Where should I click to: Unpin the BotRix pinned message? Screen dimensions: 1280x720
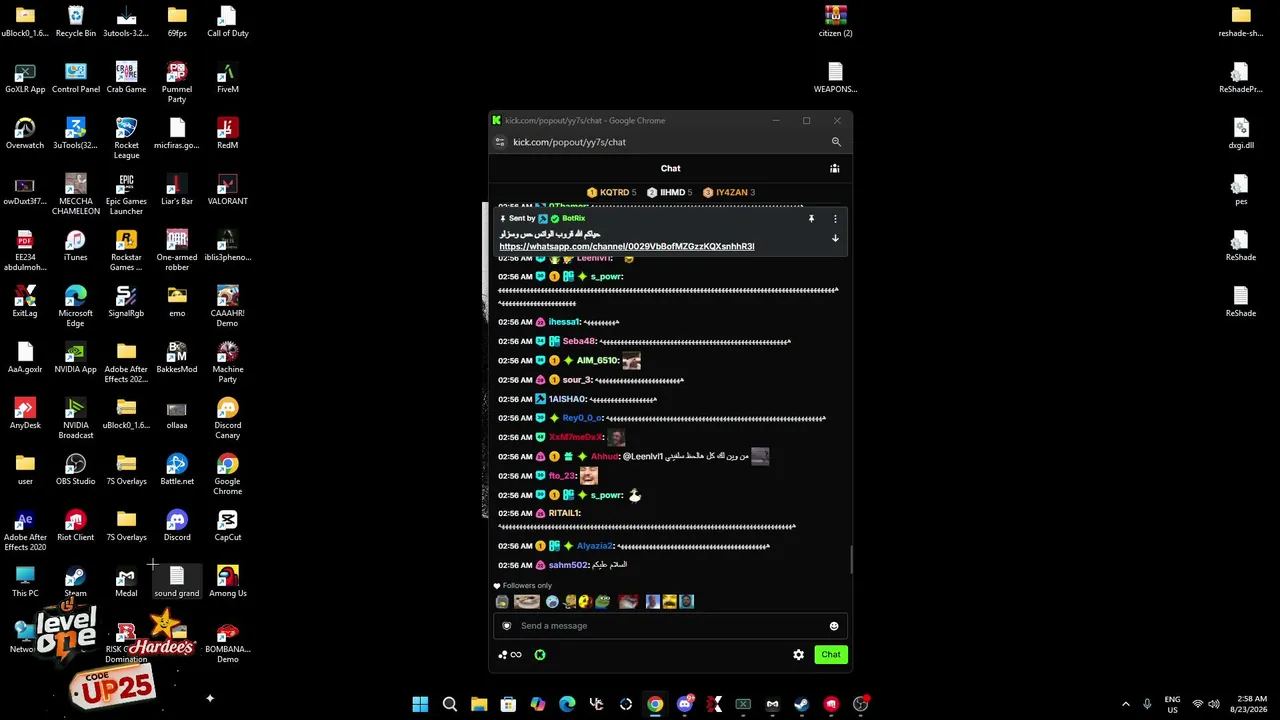[x=811, y=218]
